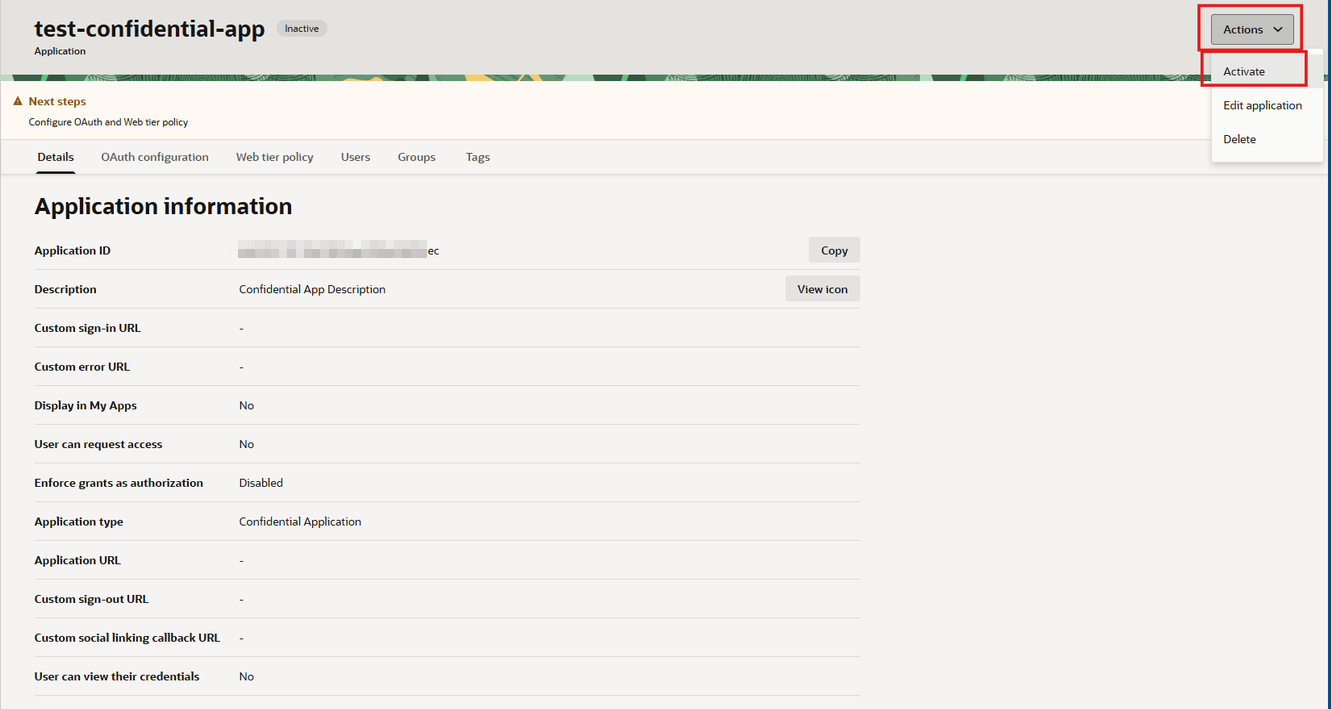This screenshot has width=1331, height=709.
Task: Open the OAuth configuration tab
Action: (155, 157)
